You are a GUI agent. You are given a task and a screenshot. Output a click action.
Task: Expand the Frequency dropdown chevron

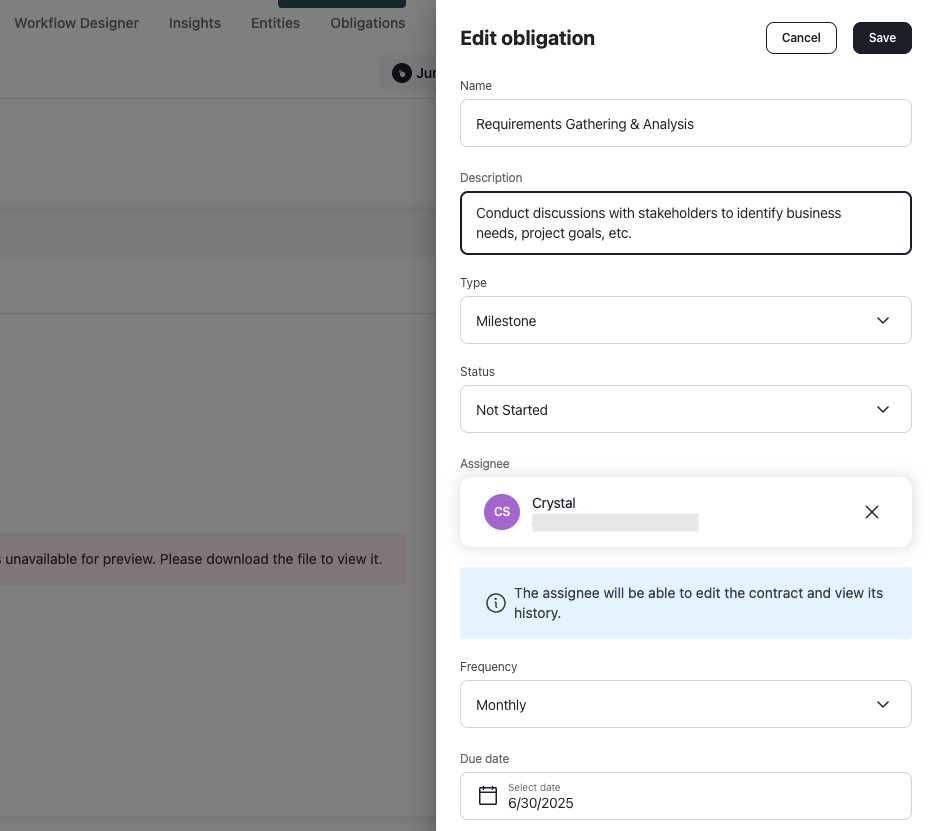[x=883, y=704]
